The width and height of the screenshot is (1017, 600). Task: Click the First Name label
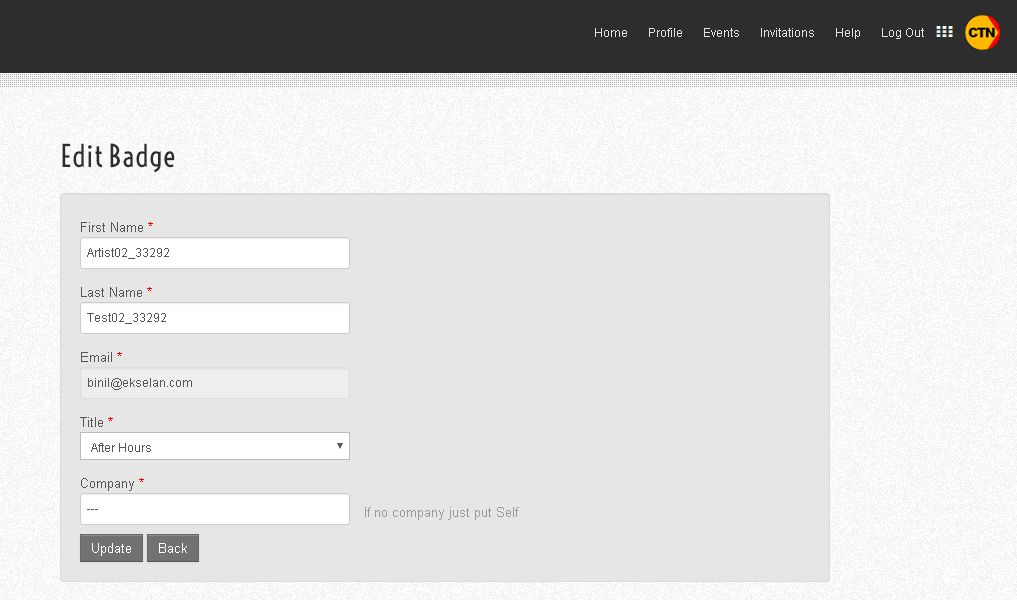112,228
